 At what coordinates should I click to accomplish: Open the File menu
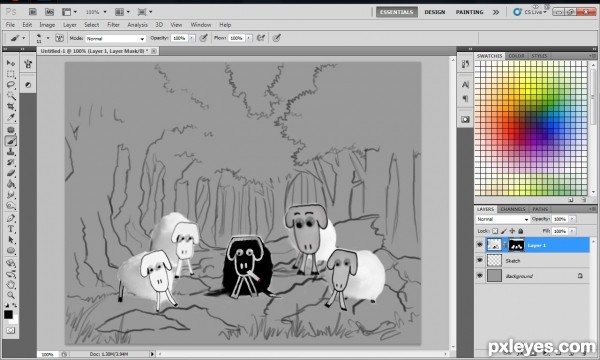click(x=10, y=25)
